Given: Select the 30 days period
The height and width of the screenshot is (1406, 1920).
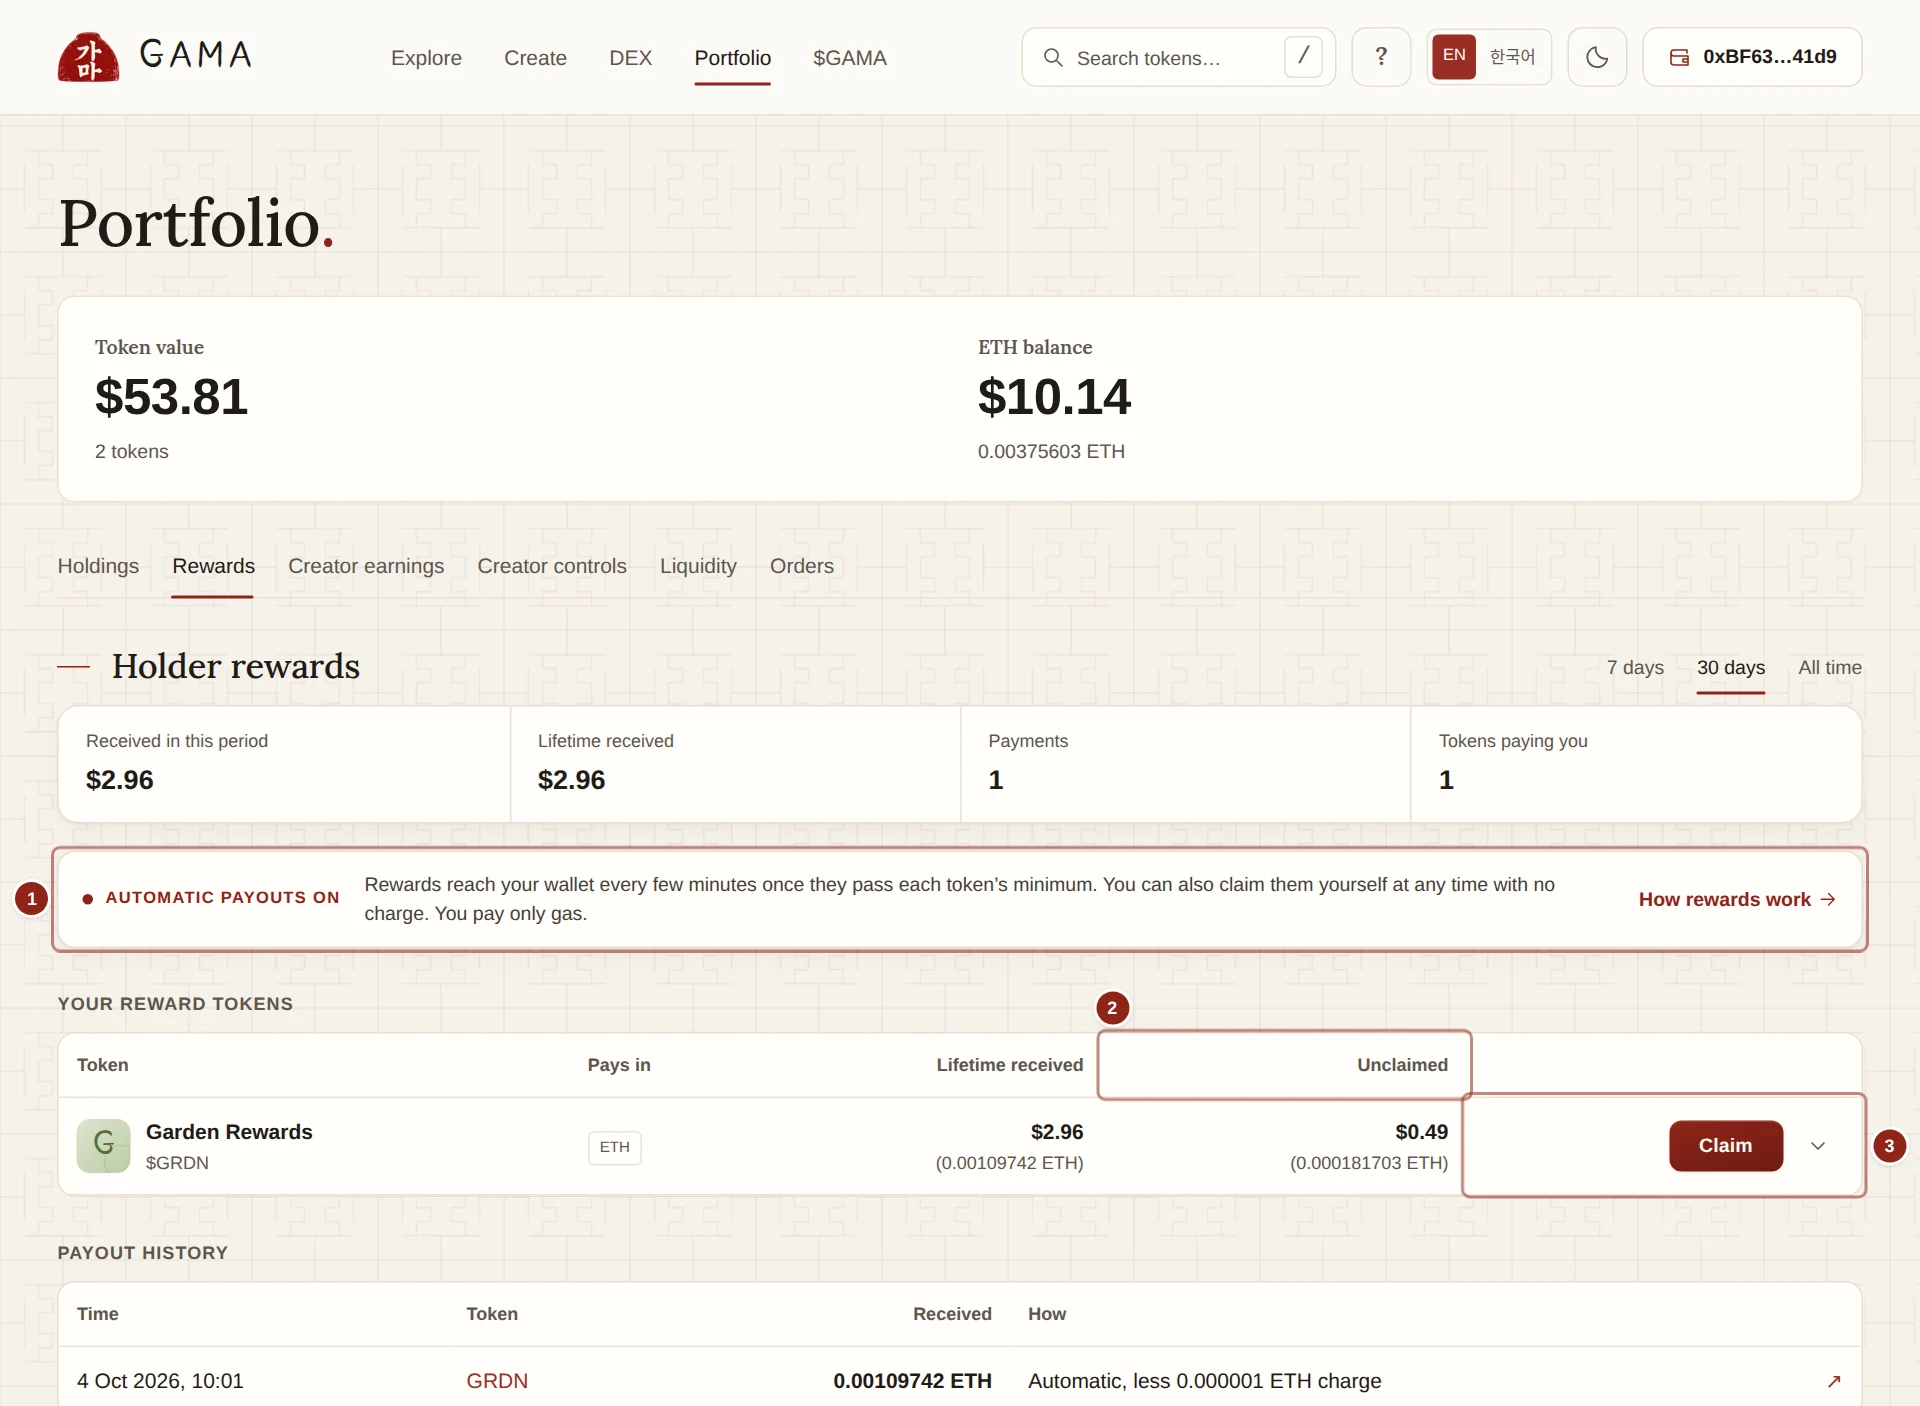Looking at the screenshot, I should [1731, 667].
